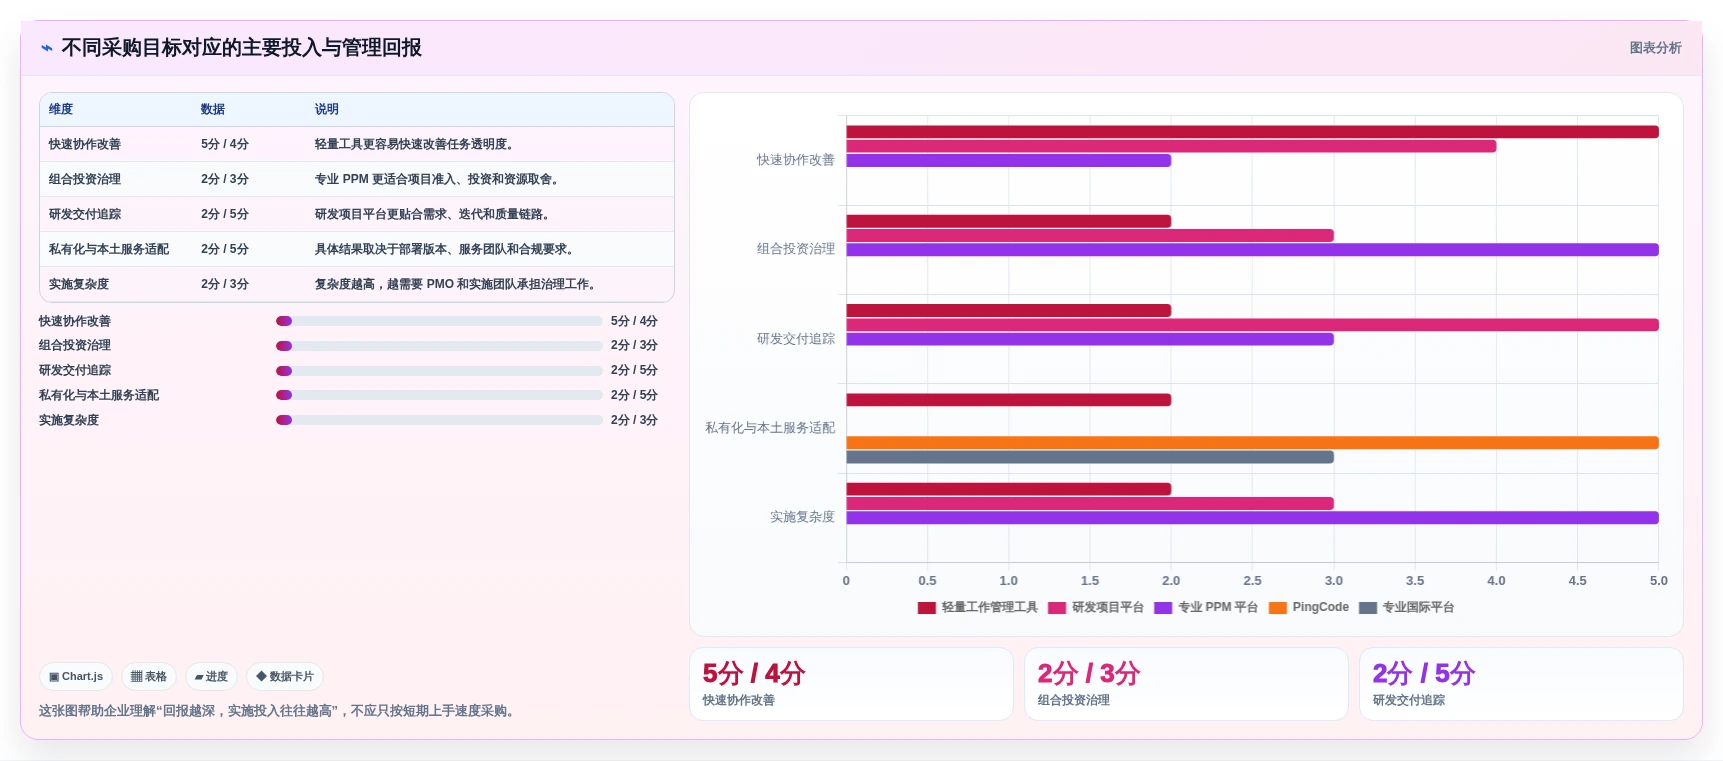The image size is (1723, 761).
Task: Click chart axis label 快速协作改善
Action: coord(795,160)
